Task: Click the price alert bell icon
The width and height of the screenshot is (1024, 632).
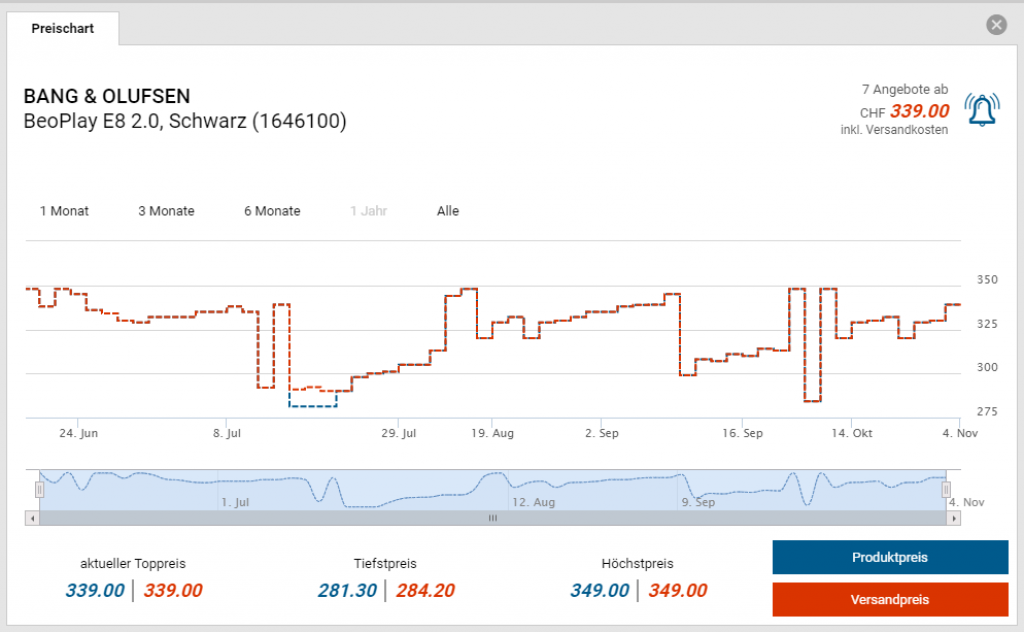Action: 982,110
